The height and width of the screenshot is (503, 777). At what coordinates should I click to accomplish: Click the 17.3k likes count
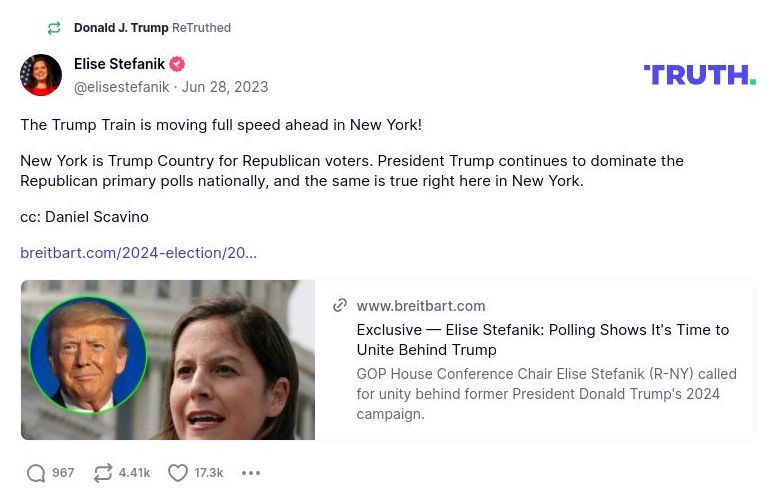pyautogui.click(x=209, y=473)
